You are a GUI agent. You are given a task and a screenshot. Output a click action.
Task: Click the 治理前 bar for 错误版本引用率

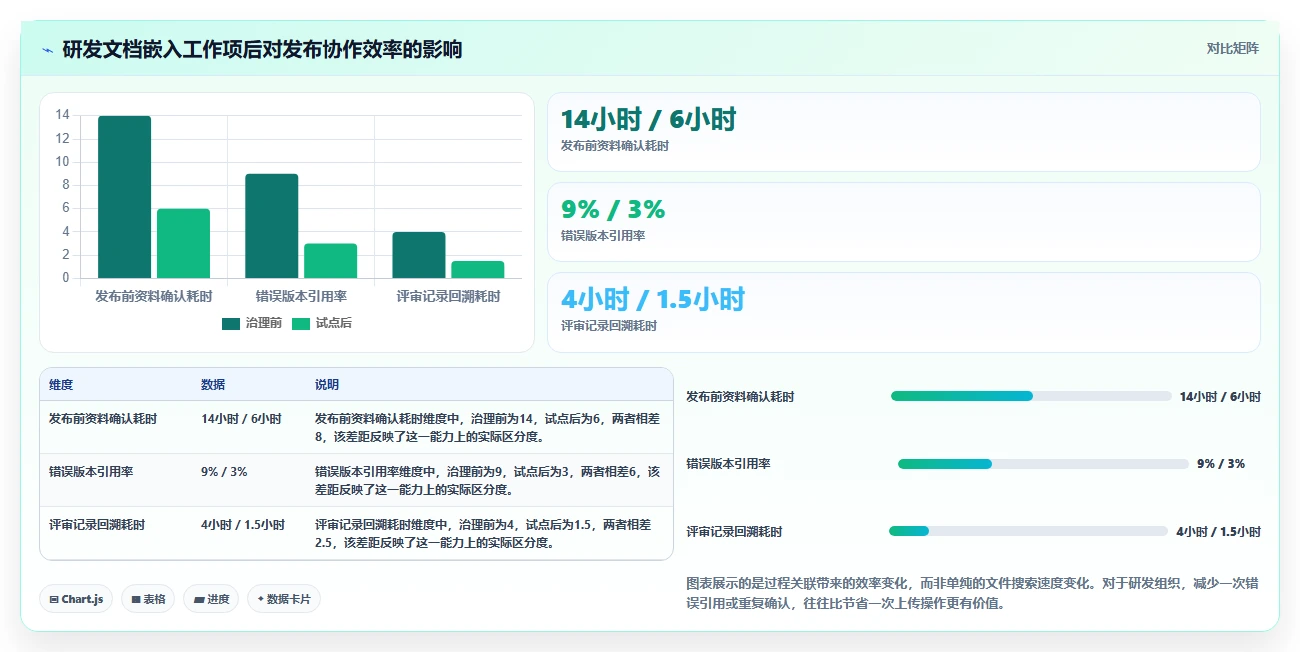click(272, 226)
